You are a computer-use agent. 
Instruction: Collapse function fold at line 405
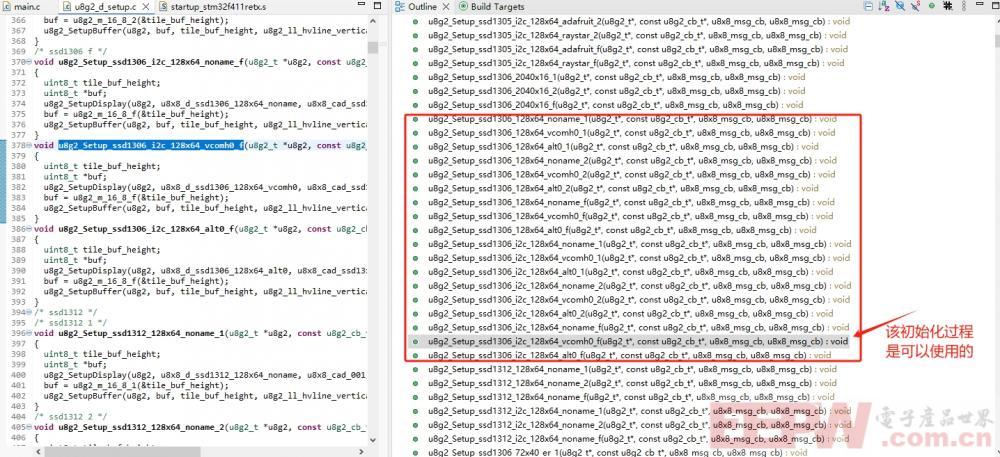tap(29, 427)
